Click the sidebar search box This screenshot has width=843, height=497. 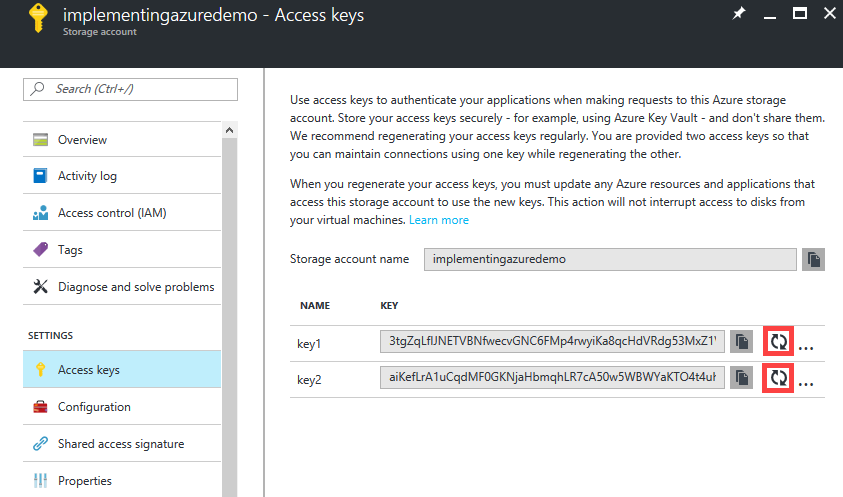130,89
